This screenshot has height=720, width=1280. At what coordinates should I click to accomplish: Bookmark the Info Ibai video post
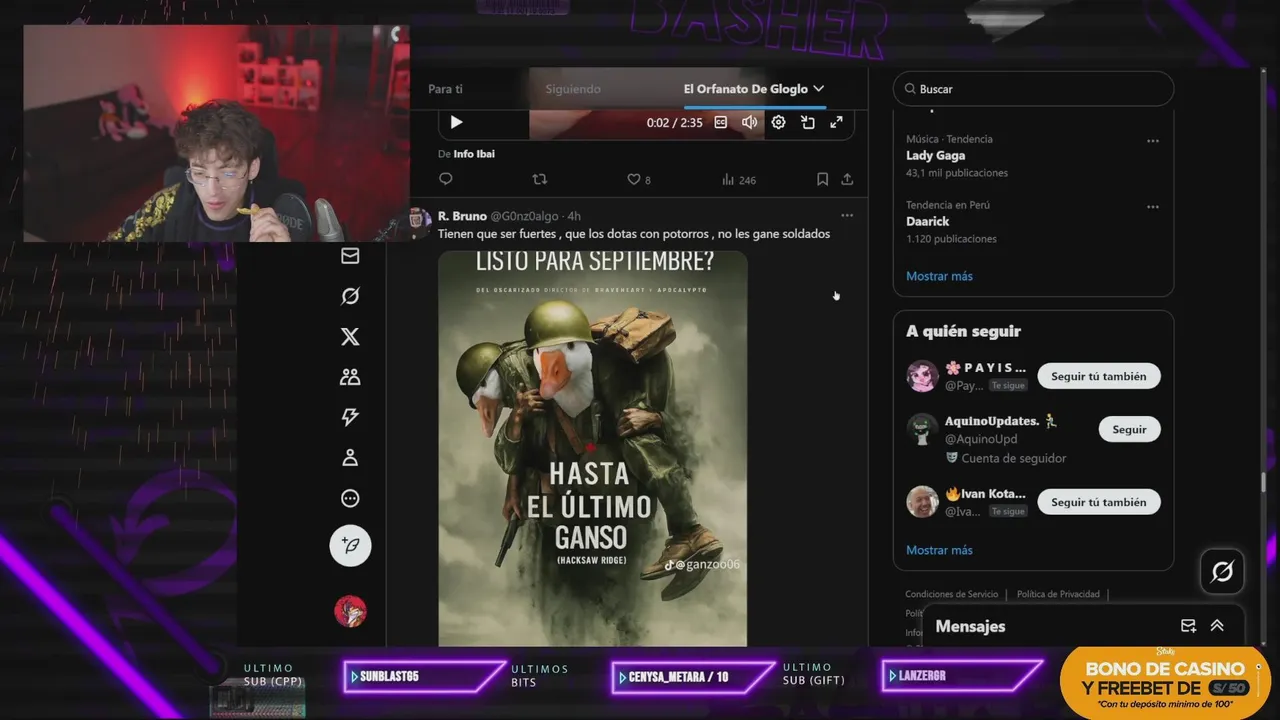pos(822,179)
